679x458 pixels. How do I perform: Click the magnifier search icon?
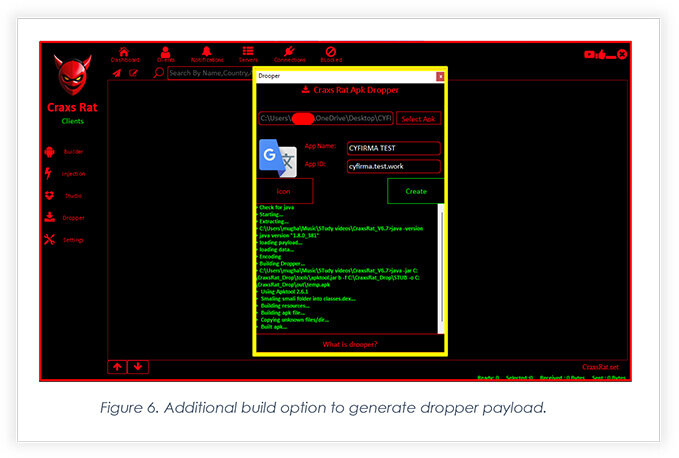(x=158, y=73)
